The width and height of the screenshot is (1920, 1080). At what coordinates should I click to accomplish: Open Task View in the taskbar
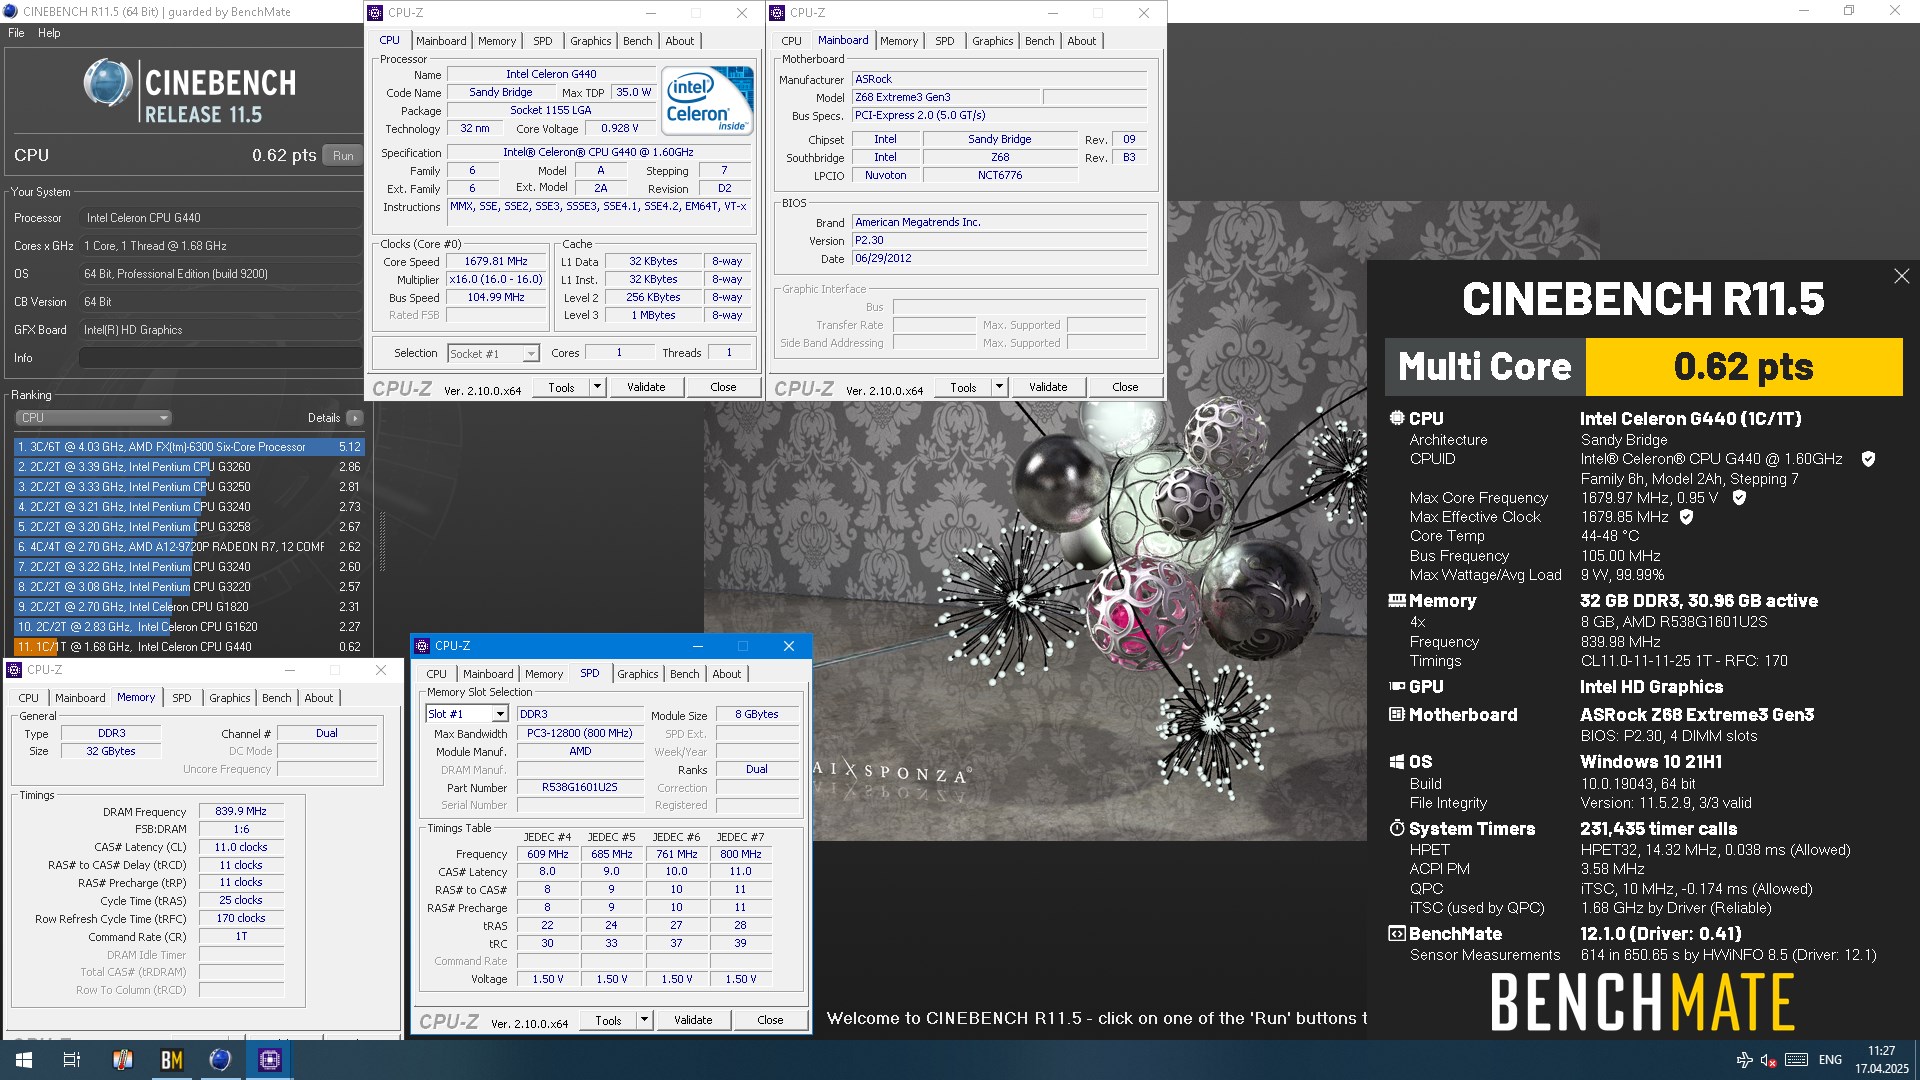click(72, 1060)
